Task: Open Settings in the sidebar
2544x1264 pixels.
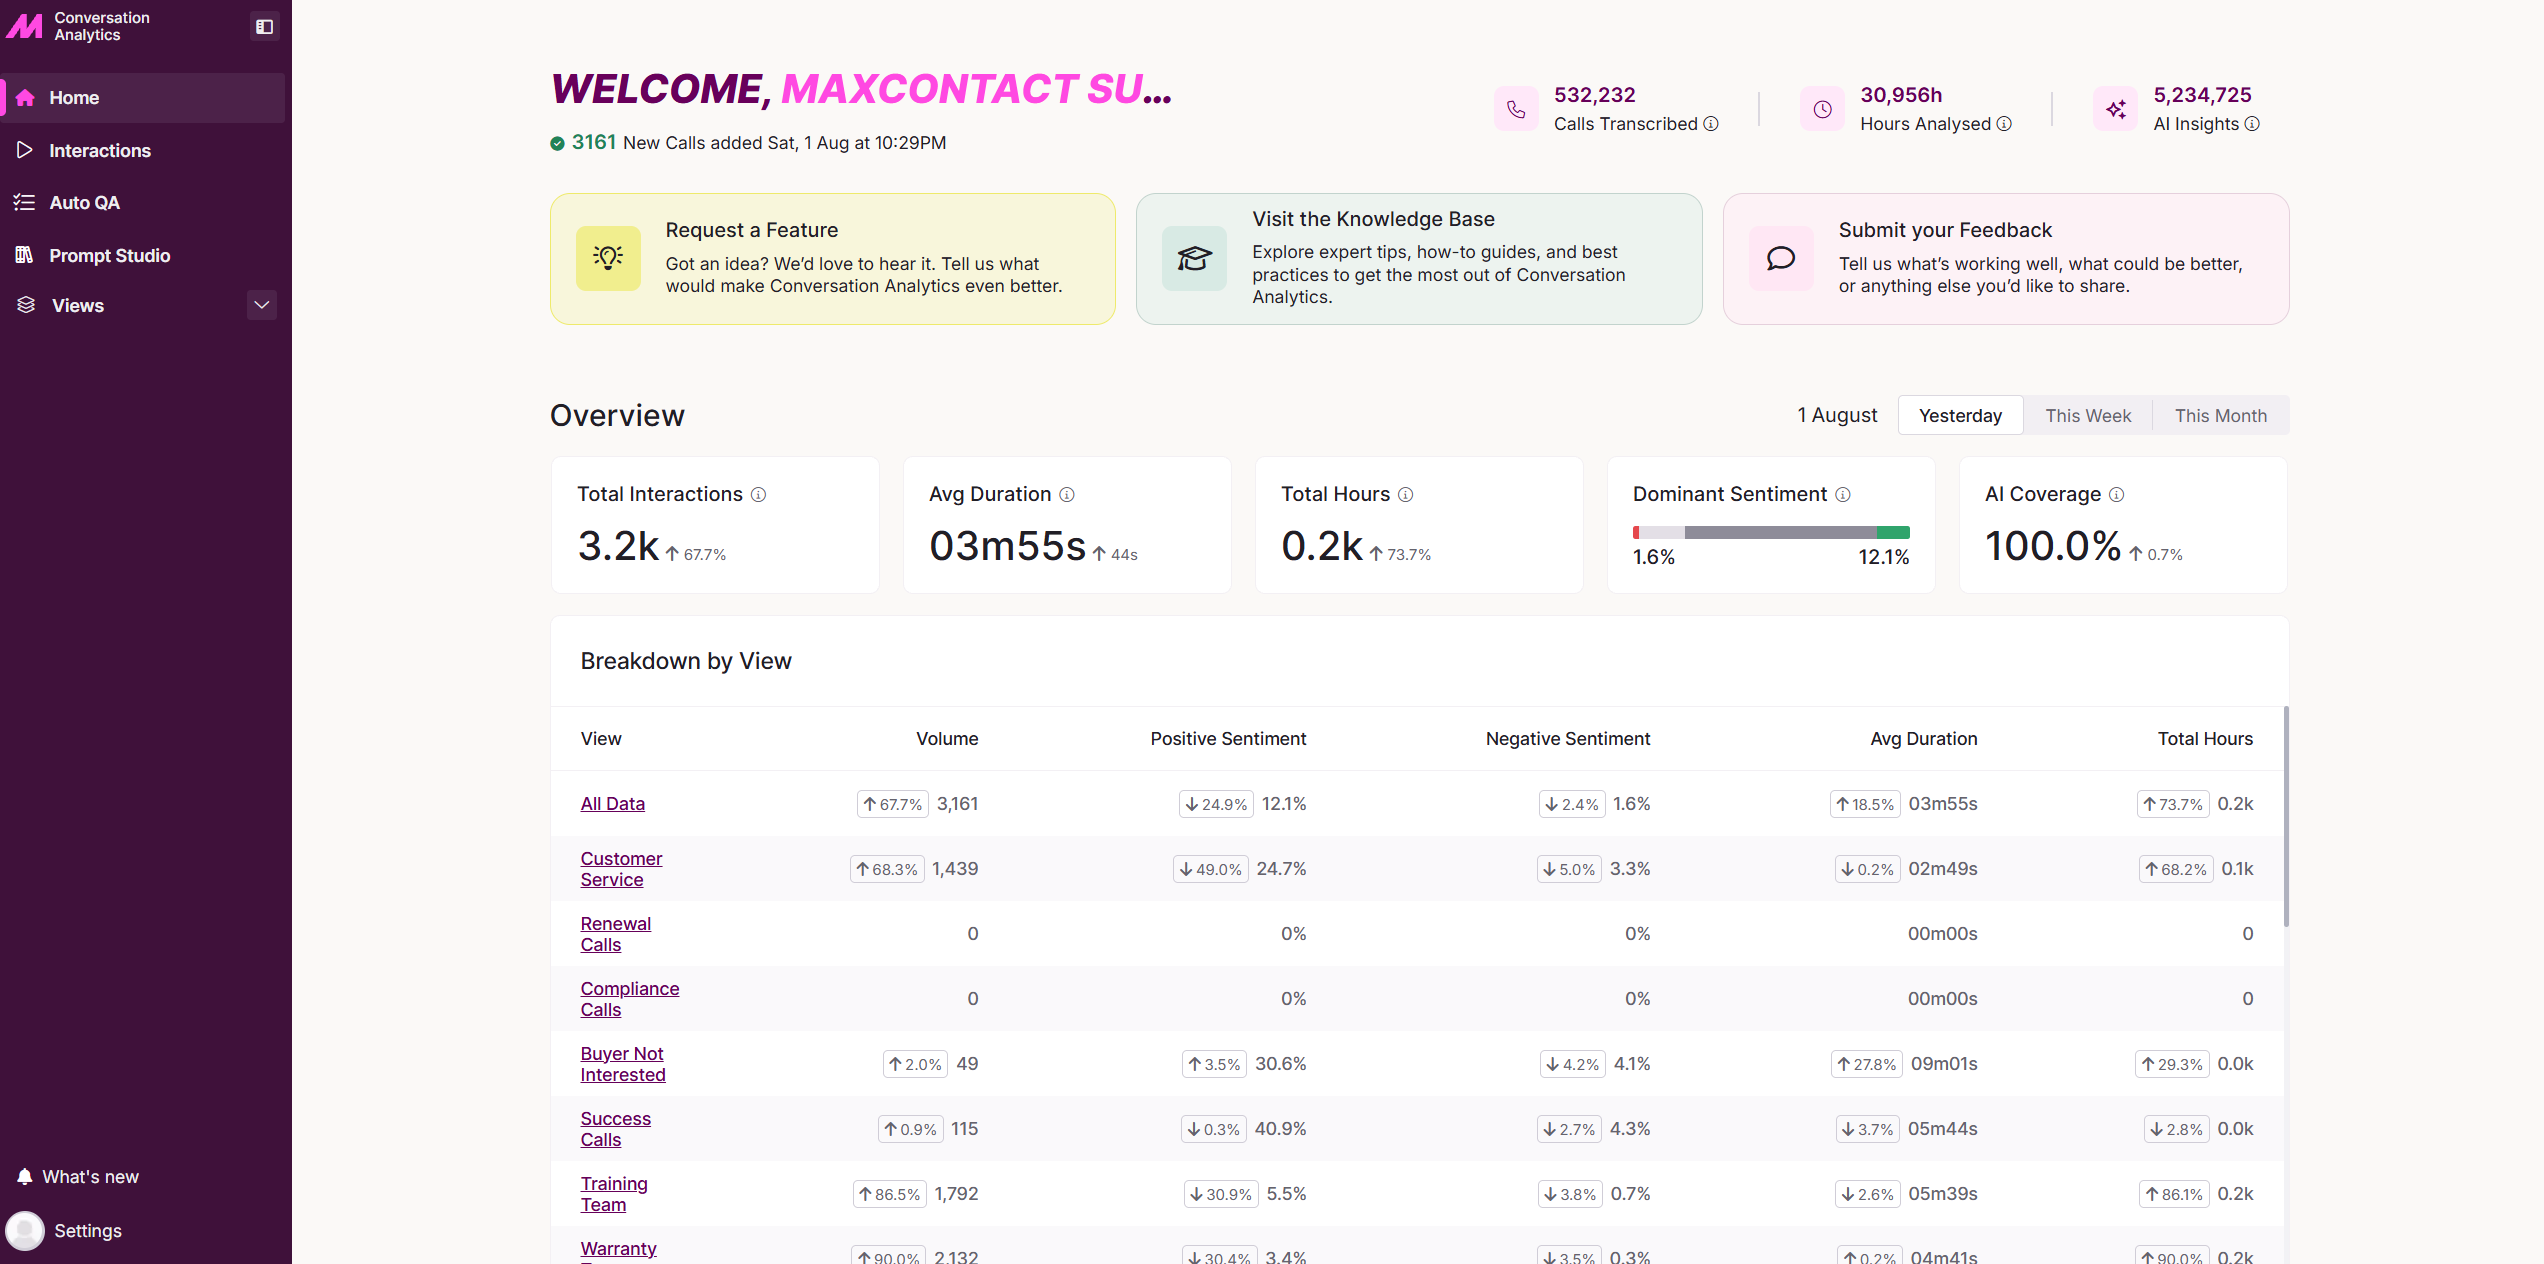Action: pyautogui.click(x=88, y=1231)
